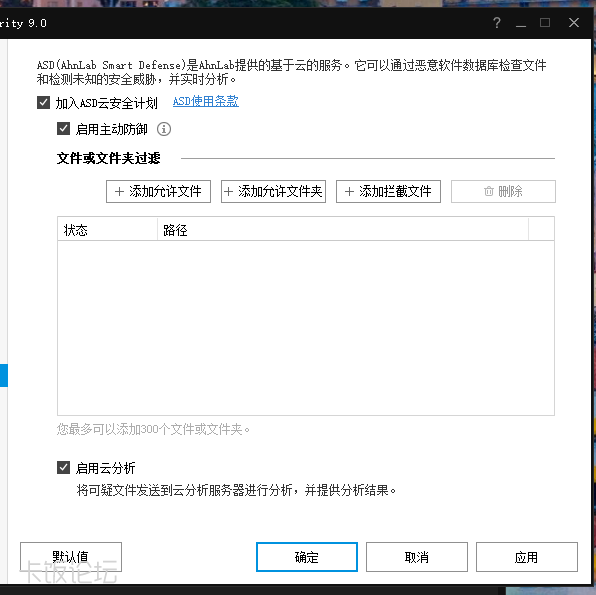Close the settings window

[574, 23]
